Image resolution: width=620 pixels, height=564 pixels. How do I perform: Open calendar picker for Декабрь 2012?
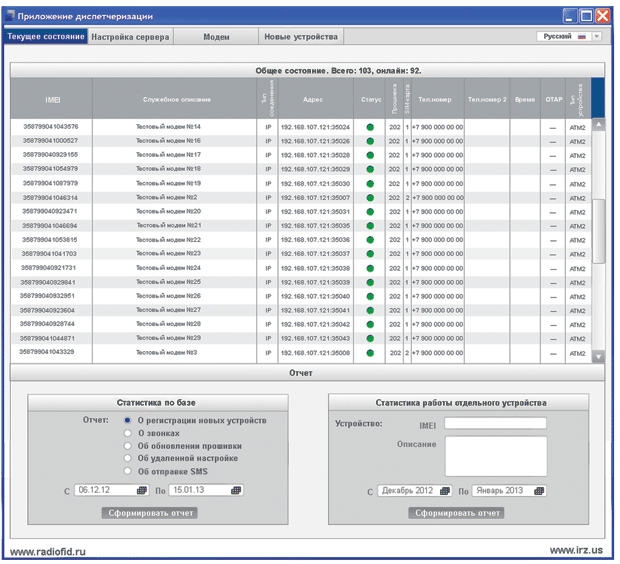(x=445, y=491)
